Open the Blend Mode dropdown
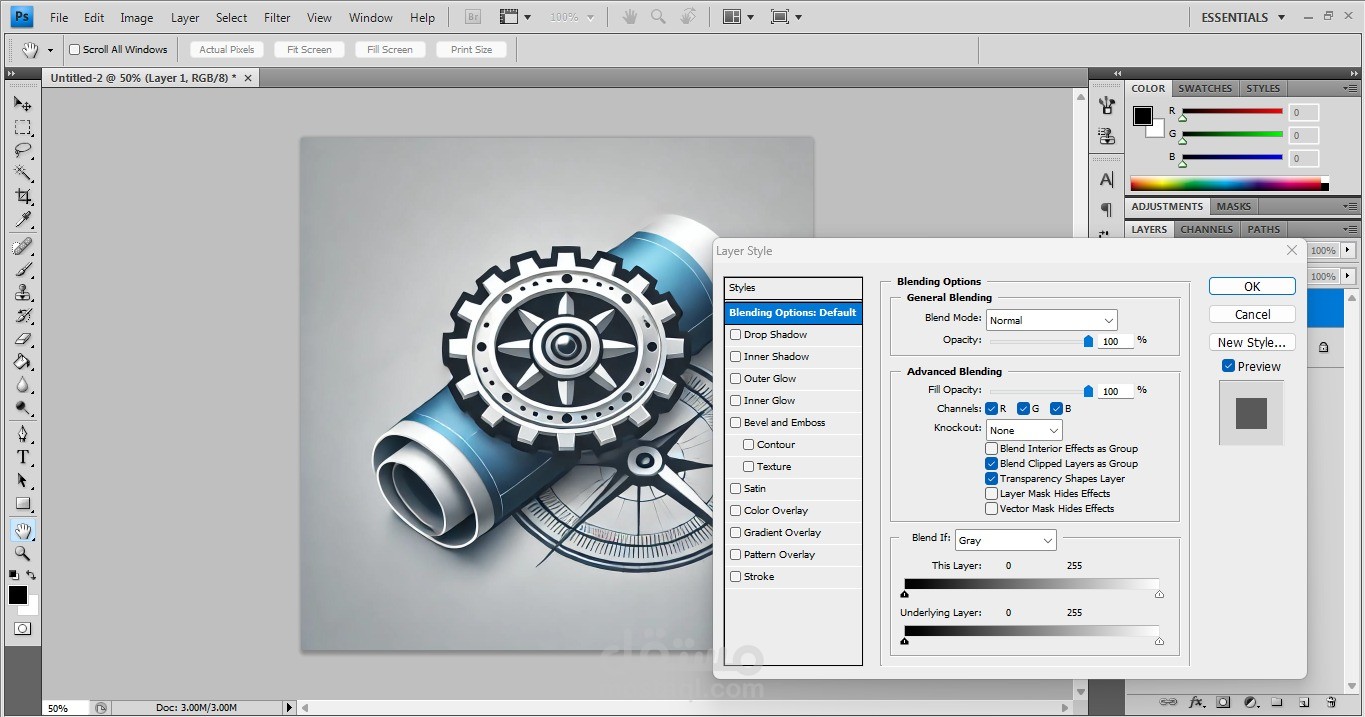Image resolution: width=1365 pixels, height=717 pixels. pyautogui.click(x=1051, y=320)
